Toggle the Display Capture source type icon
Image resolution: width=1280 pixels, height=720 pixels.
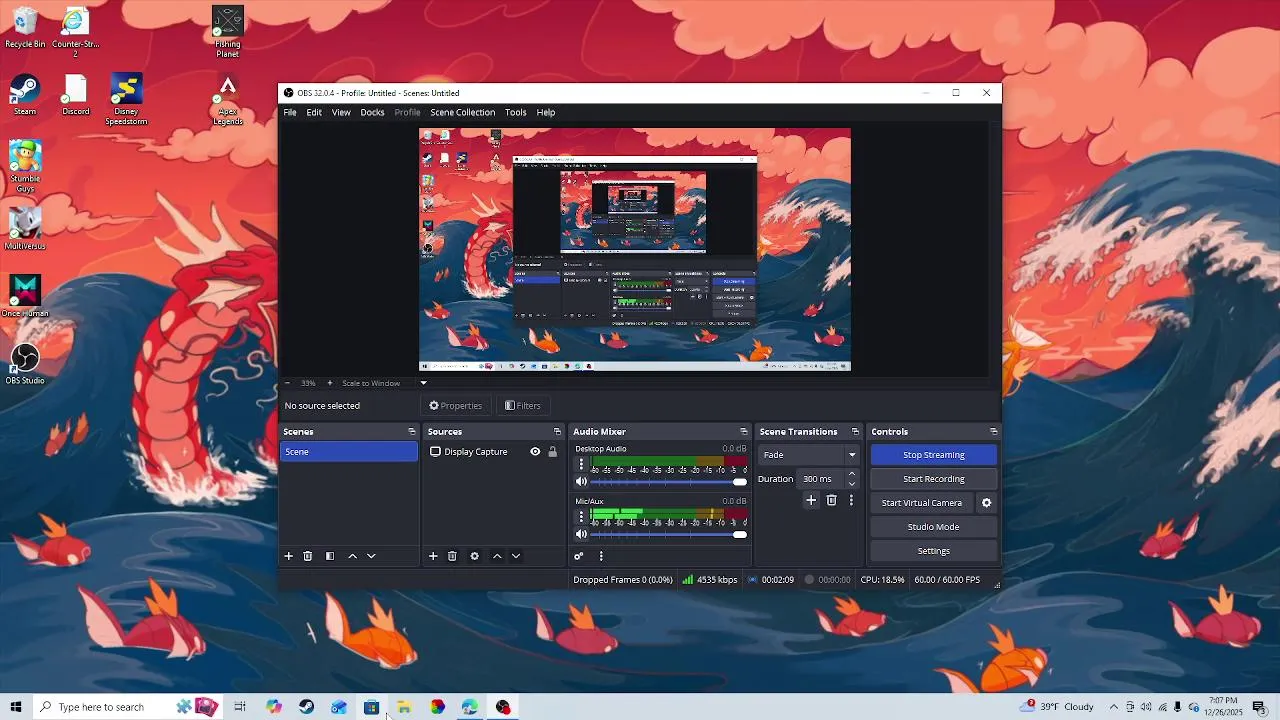point(435,452)
